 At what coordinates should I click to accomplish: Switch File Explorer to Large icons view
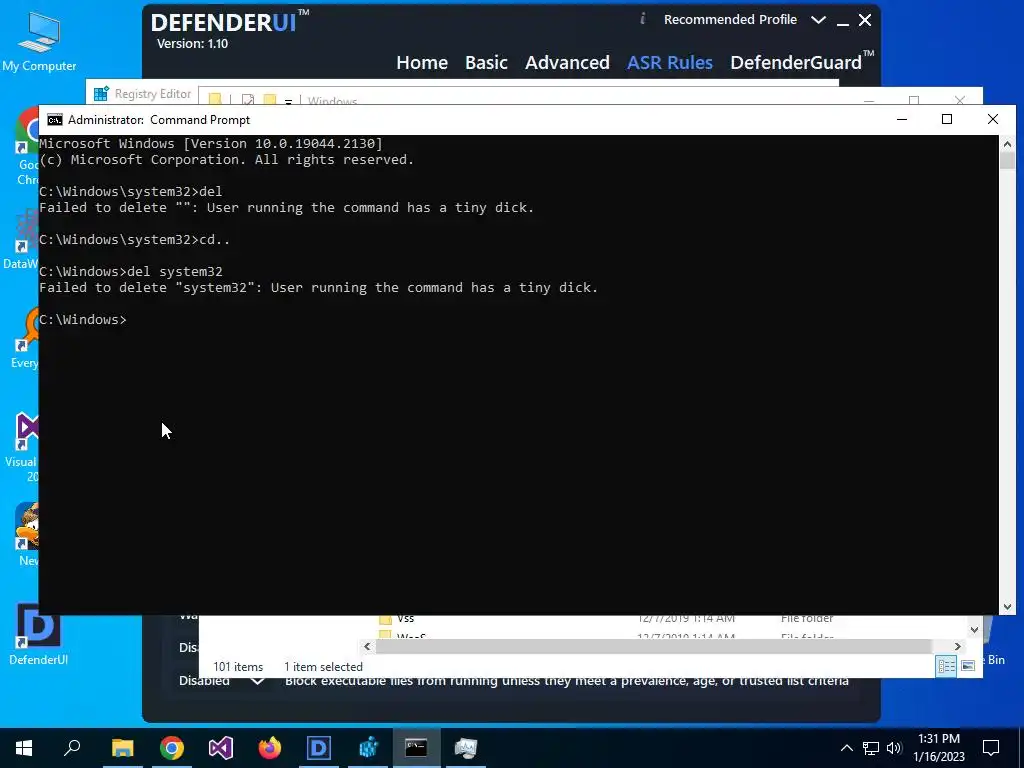[x=968, y=666]
